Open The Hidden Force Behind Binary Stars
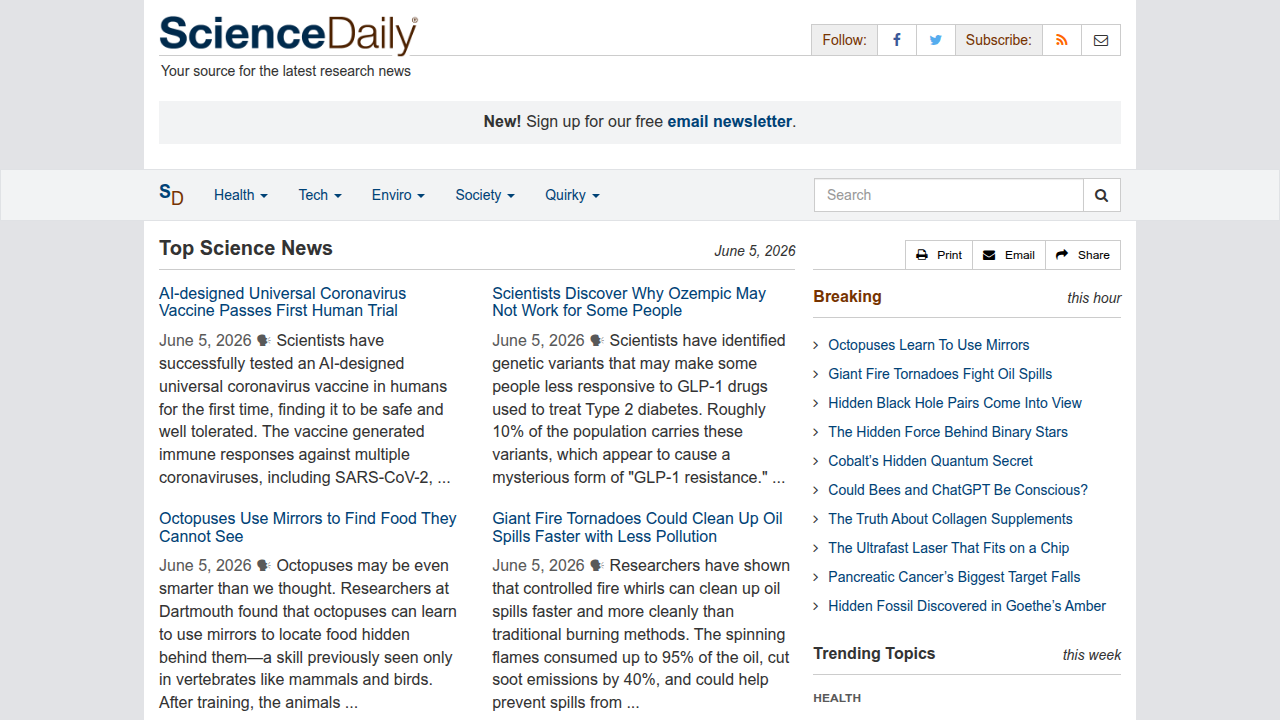The image size is (1280, 720). point(948,432)
